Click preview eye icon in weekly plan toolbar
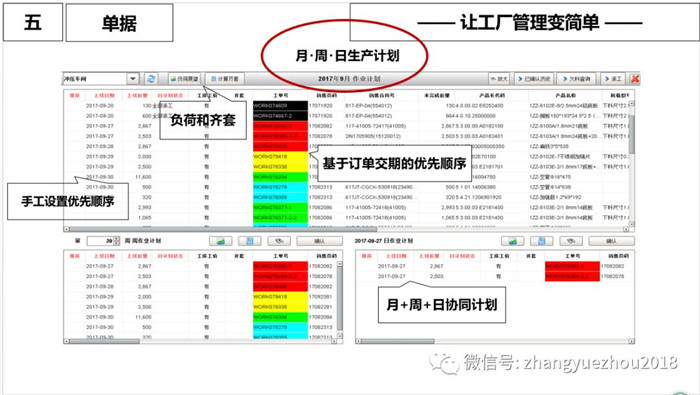Viewport: 700px width, 395px height. tap(279, 241)
